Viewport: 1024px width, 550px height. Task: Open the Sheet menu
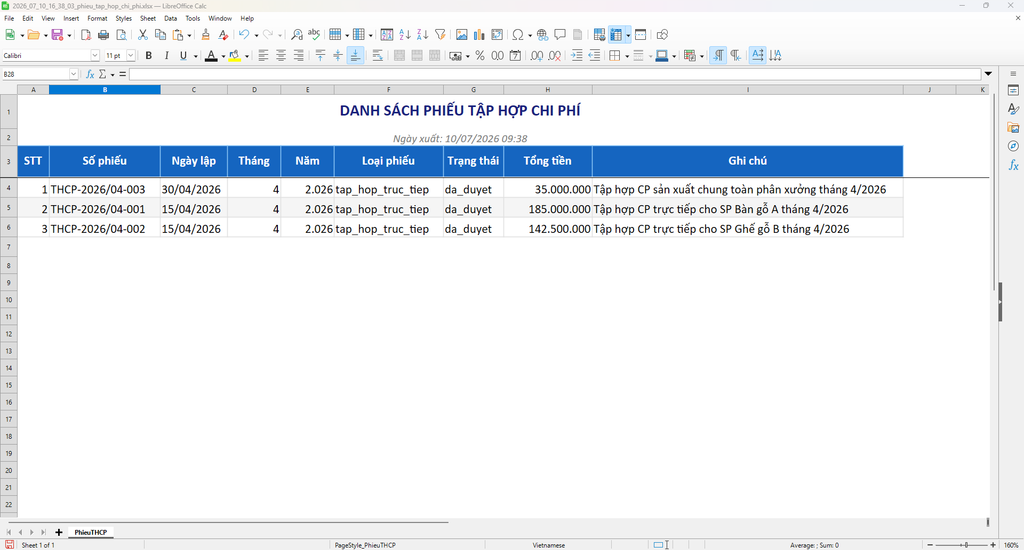coord(148,18)
